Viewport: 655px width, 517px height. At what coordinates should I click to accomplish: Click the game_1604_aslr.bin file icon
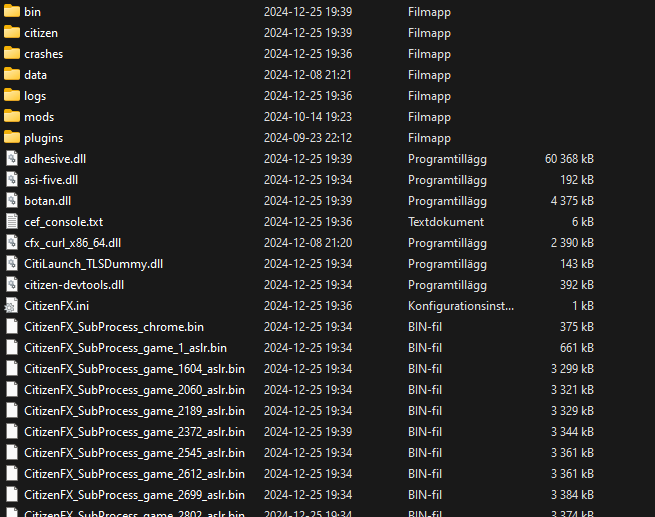[12, 368]
